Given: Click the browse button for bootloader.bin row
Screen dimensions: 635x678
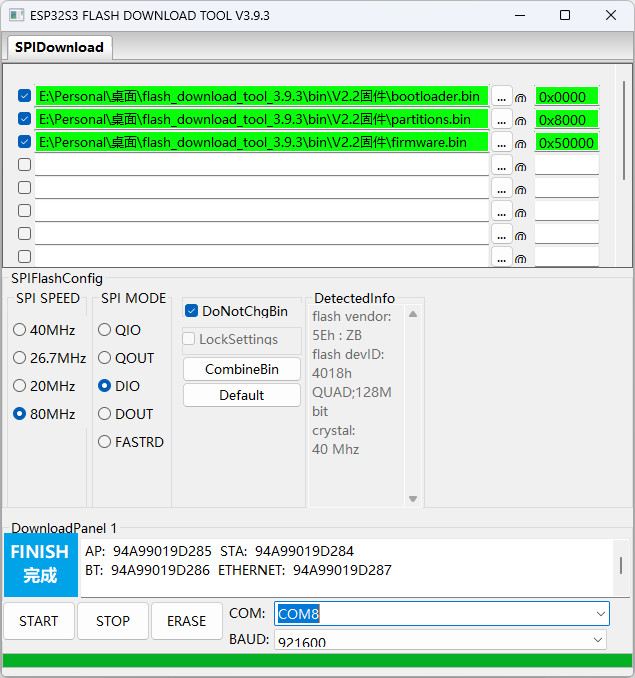Looking at the screenshot, I should tap(501, 97).
